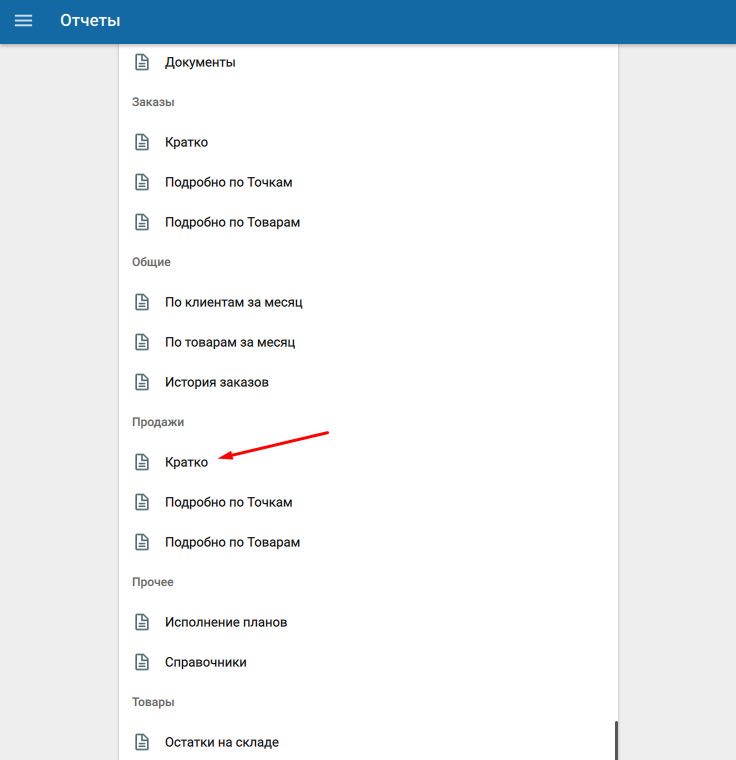
Task: Click the icon beside Исполнение планов
Action: 142,622
